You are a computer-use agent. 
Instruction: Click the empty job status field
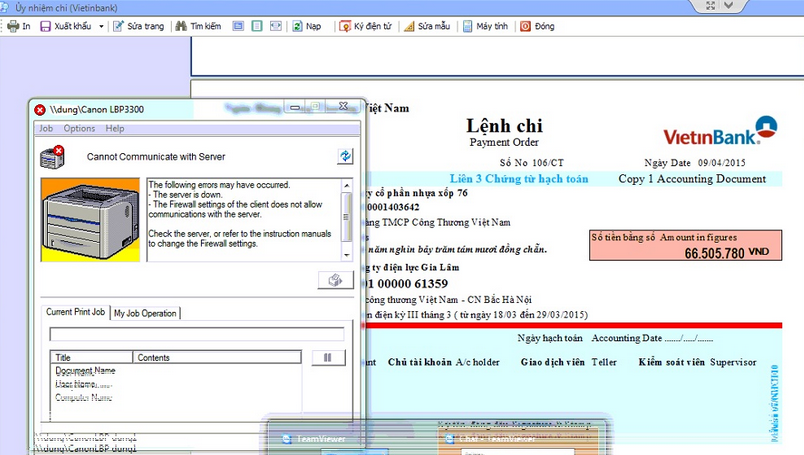click(x=197, y=334)
